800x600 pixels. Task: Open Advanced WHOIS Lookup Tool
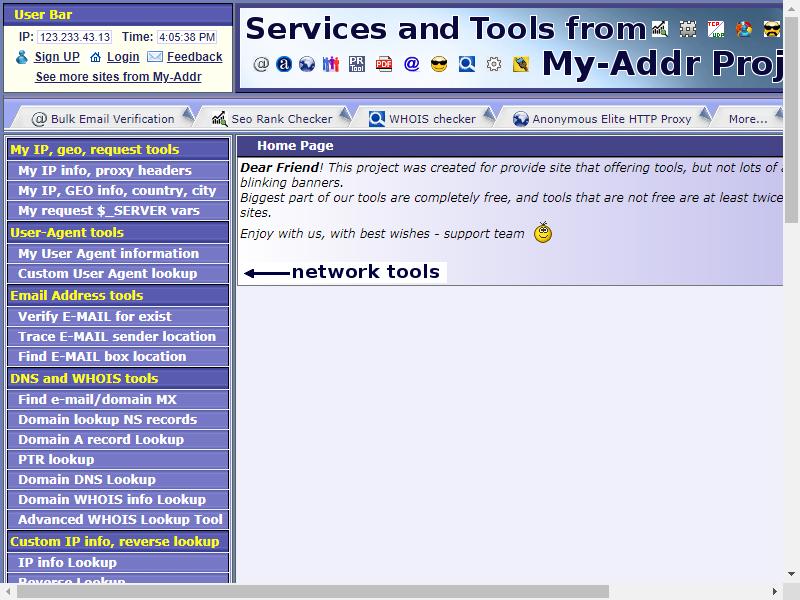tap(118, 519)
